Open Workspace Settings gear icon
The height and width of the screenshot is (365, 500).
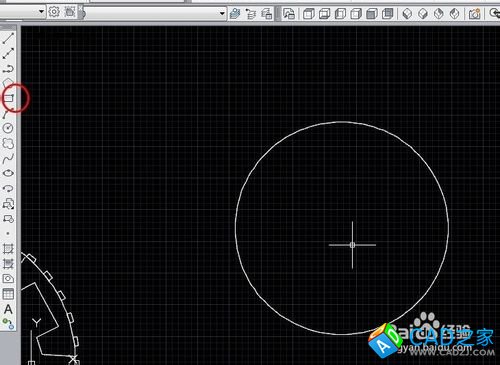(x=54, y=12)
